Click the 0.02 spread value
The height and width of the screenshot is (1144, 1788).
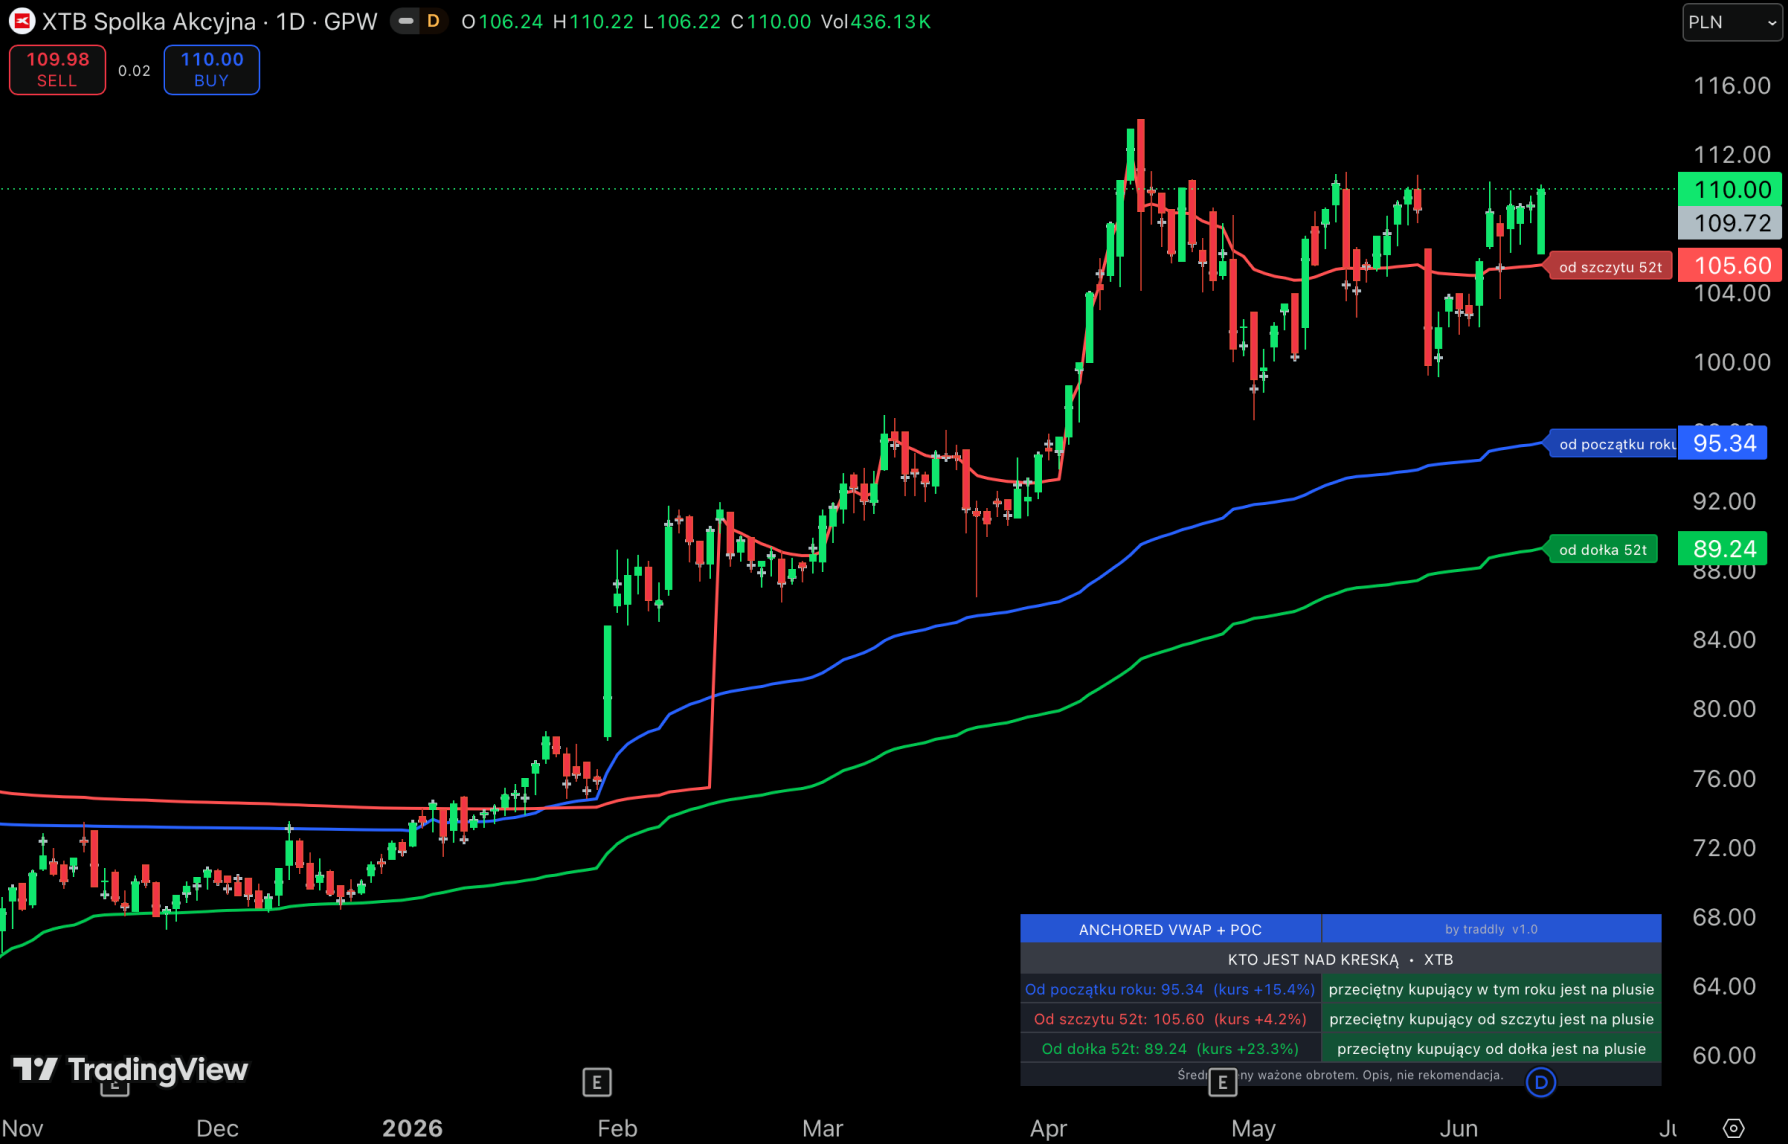tap(134, 71)
